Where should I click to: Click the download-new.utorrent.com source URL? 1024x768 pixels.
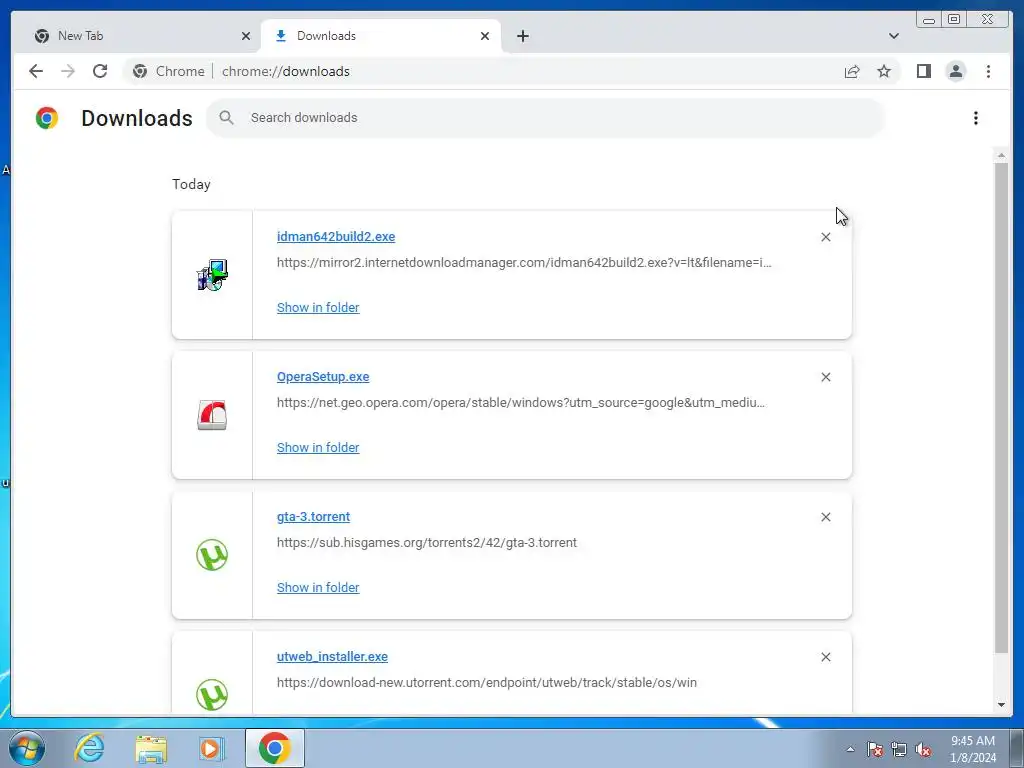tap(487, 682)
